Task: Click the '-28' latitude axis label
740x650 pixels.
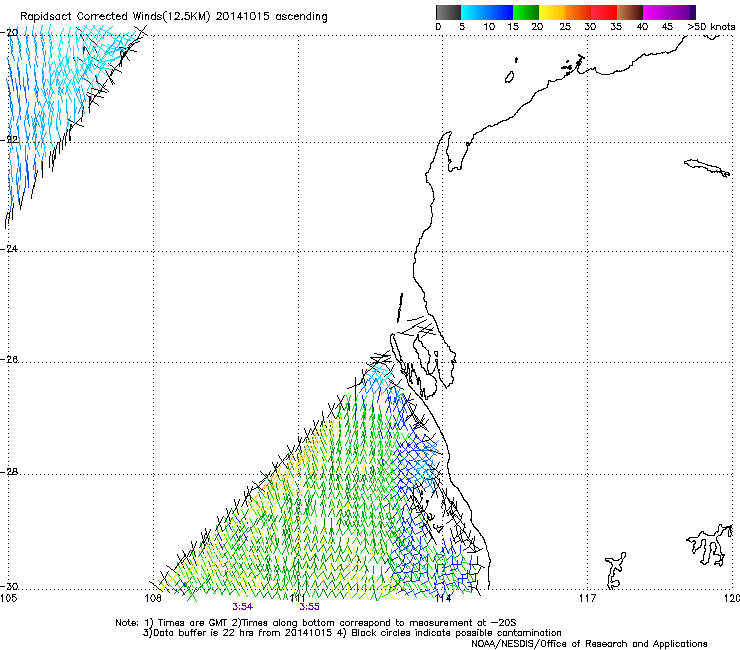Action: click(10, 472)
